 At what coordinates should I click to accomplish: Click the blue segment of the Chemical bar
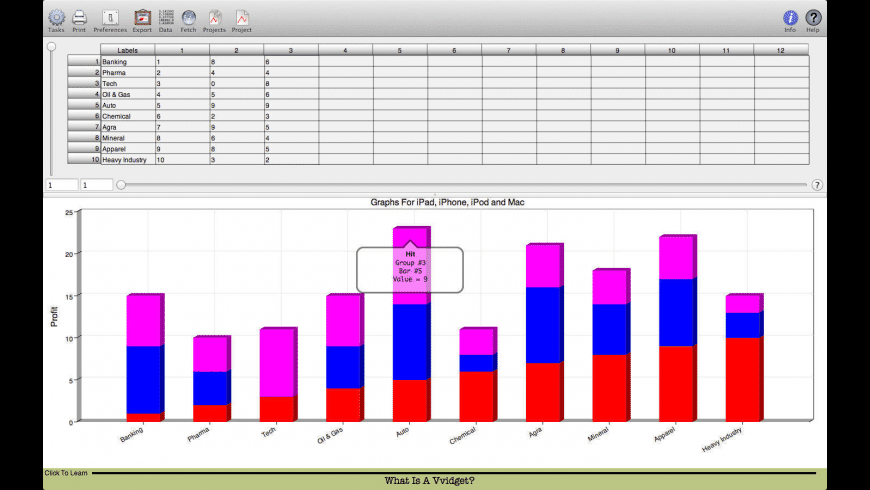click(476, 363)
